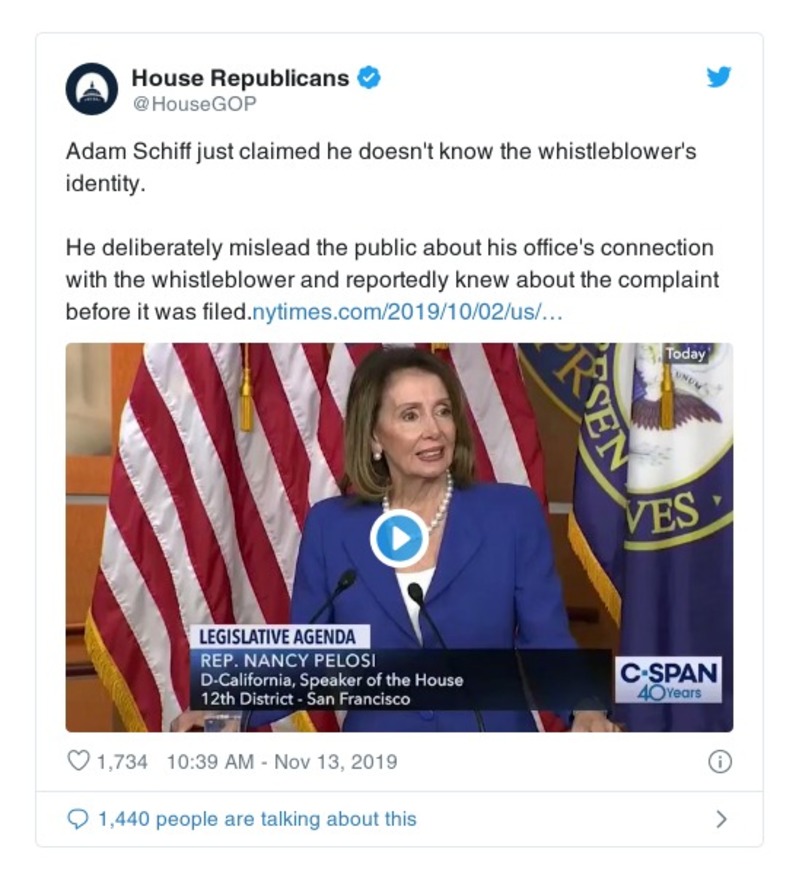Image resolution: width=799 pixels, height=887 pixels.
Task: Play the embedded C-SPAN video
Action: (x=400, y=539)
